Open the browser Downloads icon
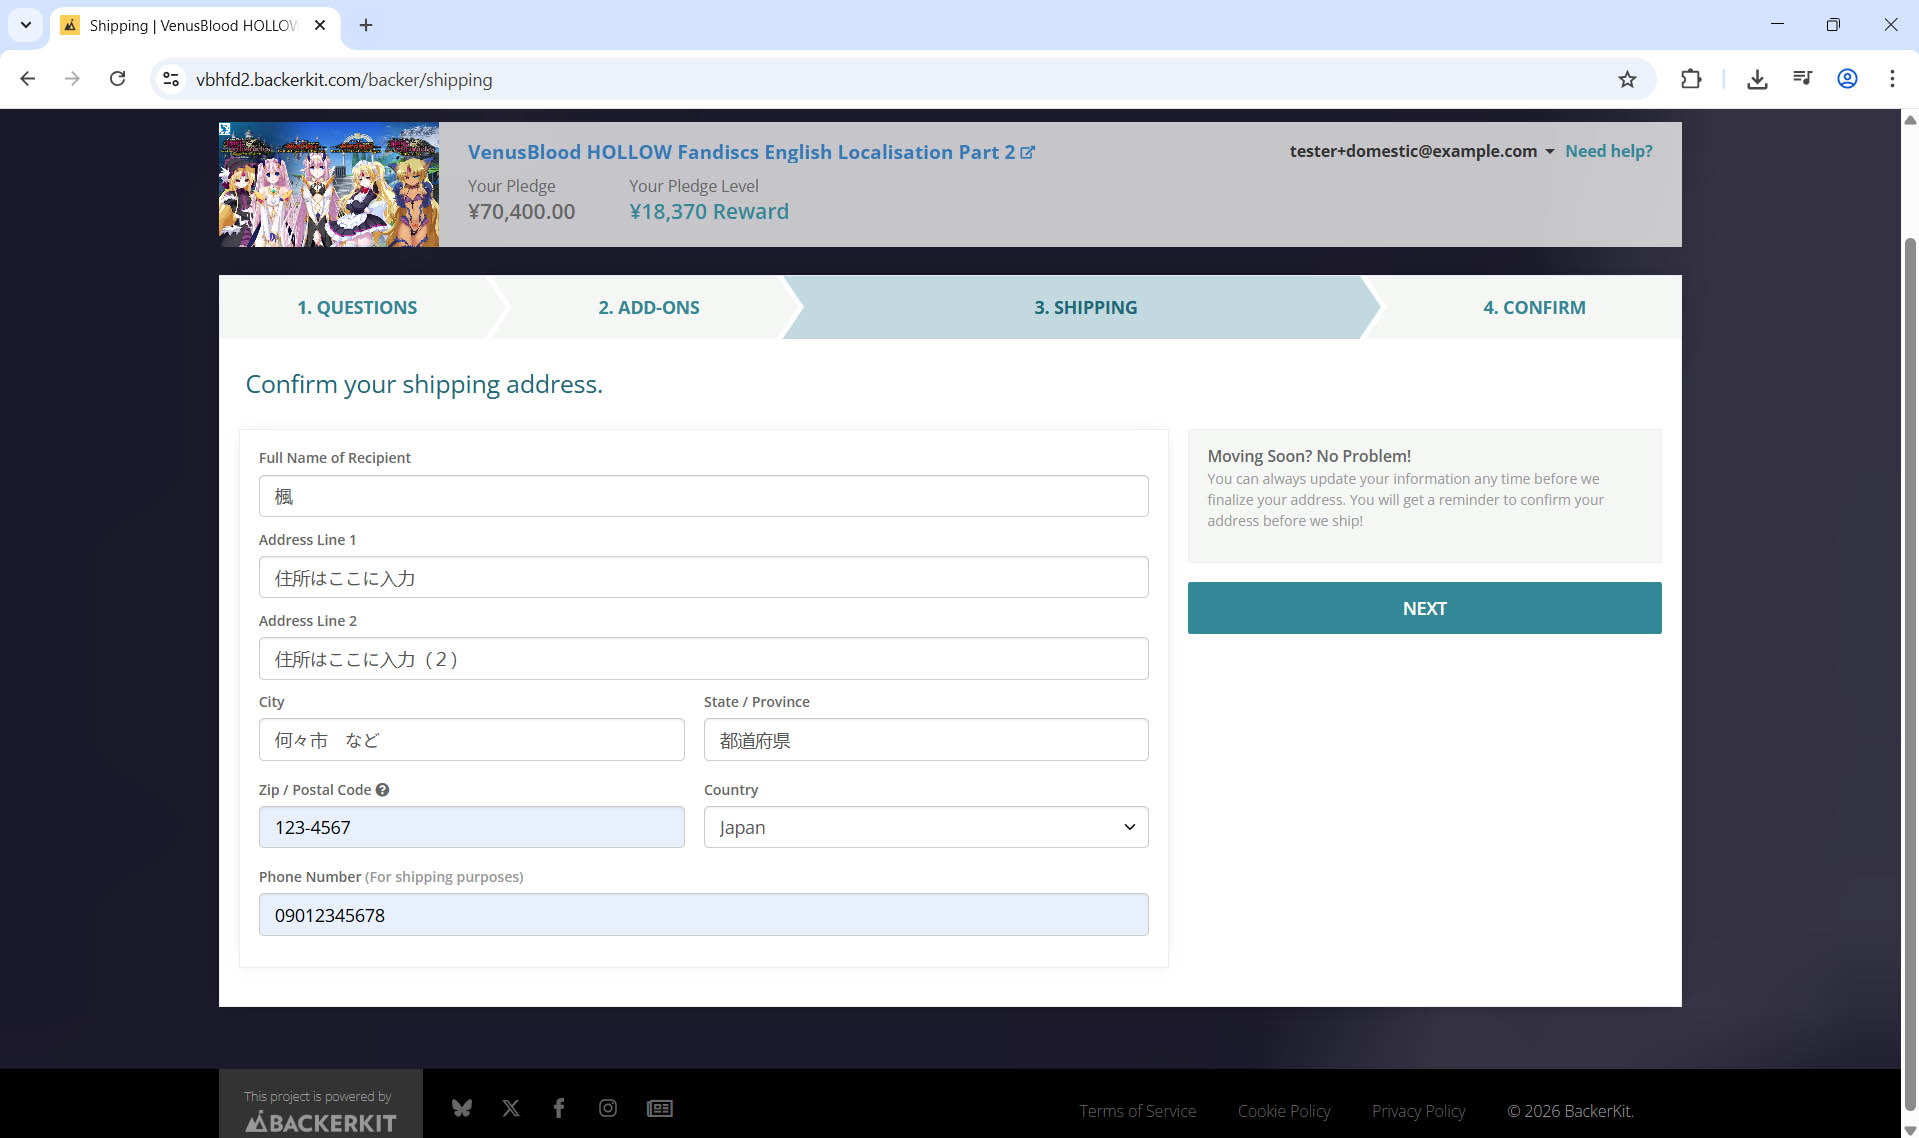 coord(1756,79)
